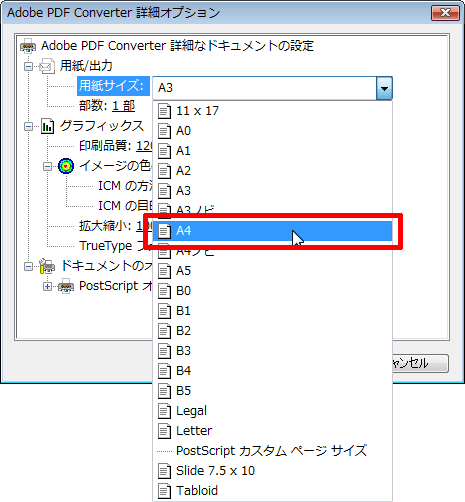The image size is (465, 502).
Task: Pick B5 paper size
Action: 272,391
